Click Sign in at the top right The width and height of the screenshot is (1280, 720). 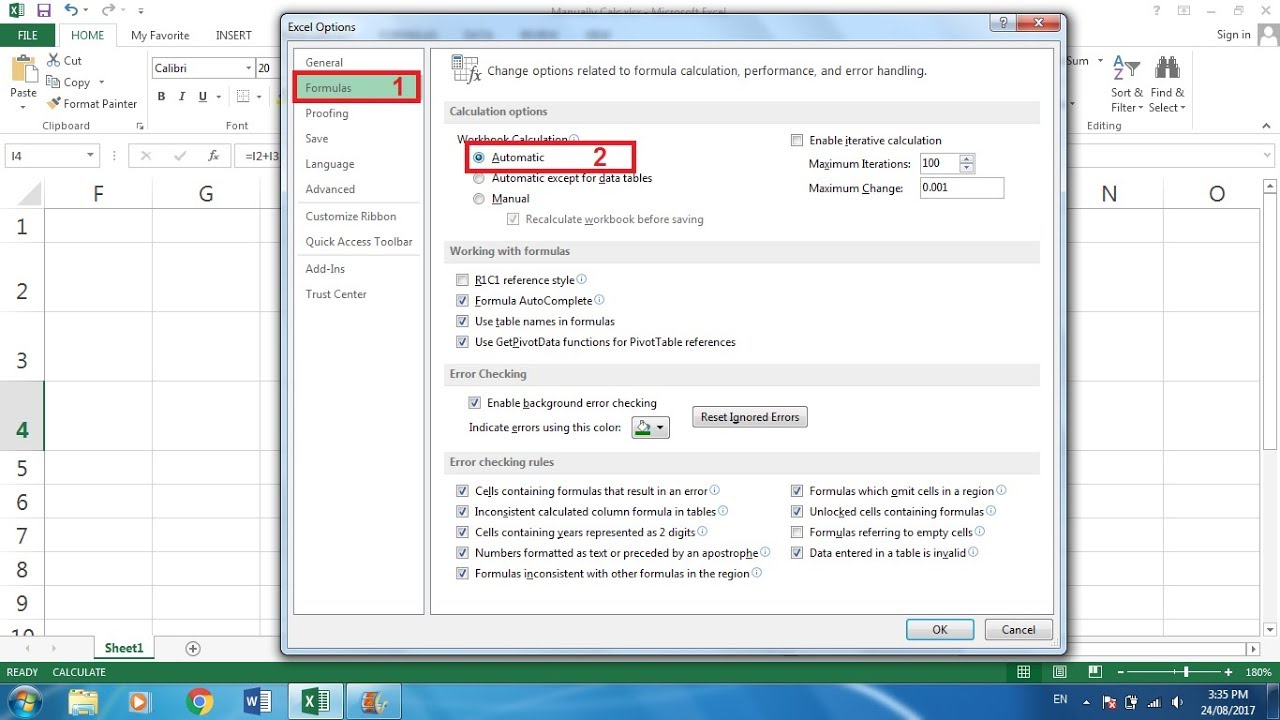click(x=1234, y=35)
